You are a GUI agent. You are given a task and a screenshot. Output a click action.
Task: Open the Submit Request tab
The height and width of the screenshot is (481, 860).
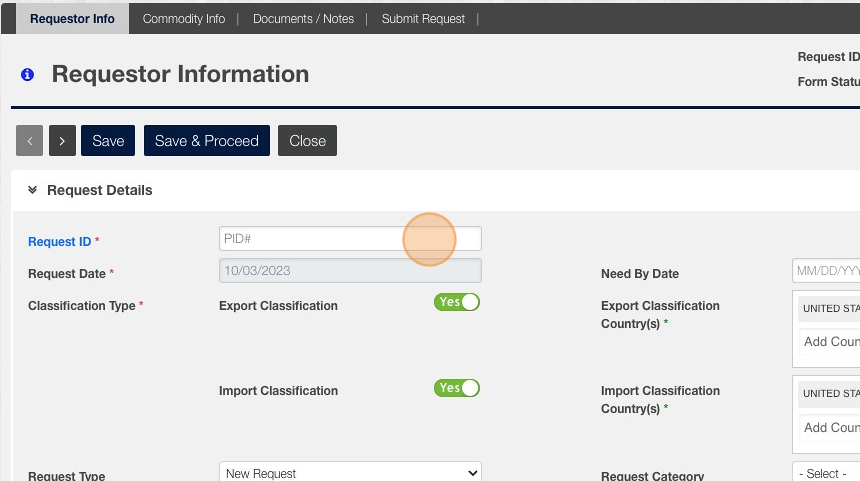[423, 19]
